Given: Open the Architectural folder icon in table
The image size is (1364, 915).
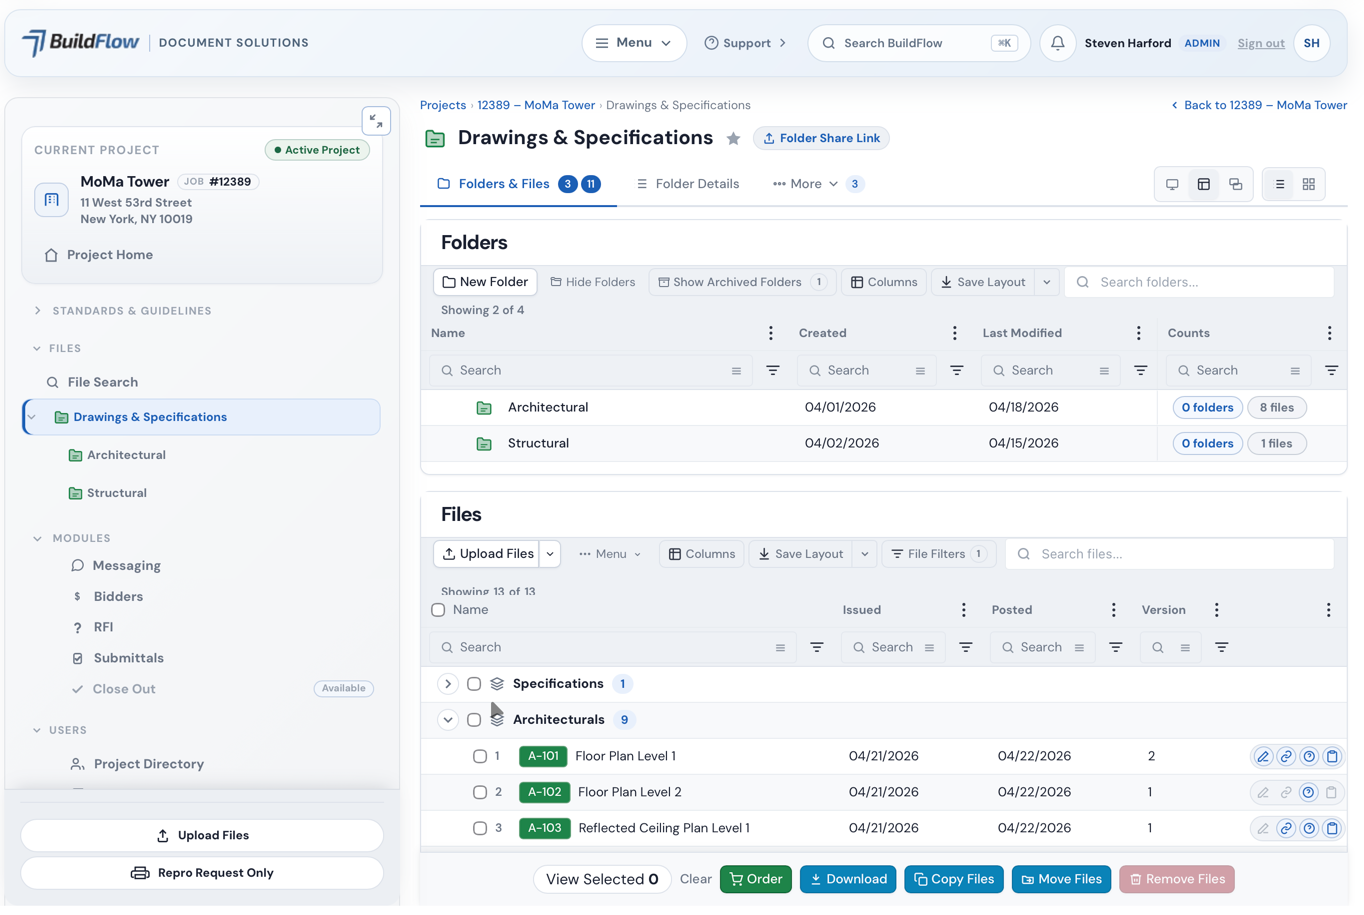Looking at the screenshot, I should (x=484, y=408).
